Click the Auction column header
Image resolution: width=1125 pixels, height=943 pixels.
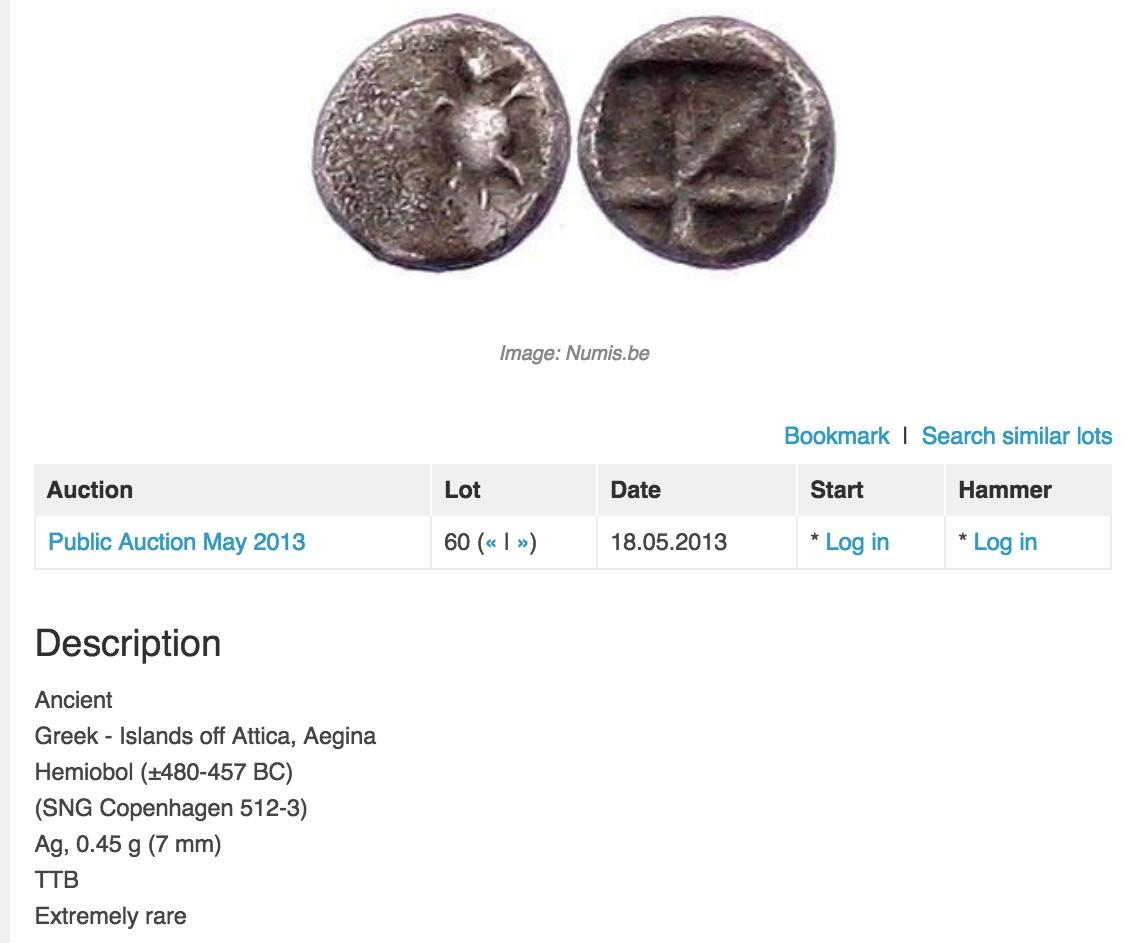click(90, 490)
